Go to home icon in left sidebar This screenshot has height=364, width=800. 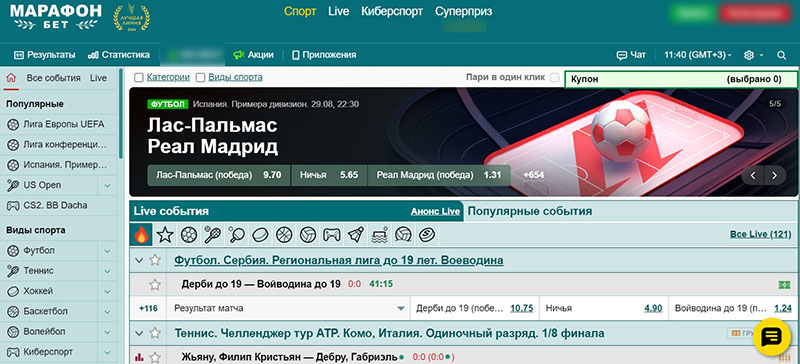pos(11,78)
